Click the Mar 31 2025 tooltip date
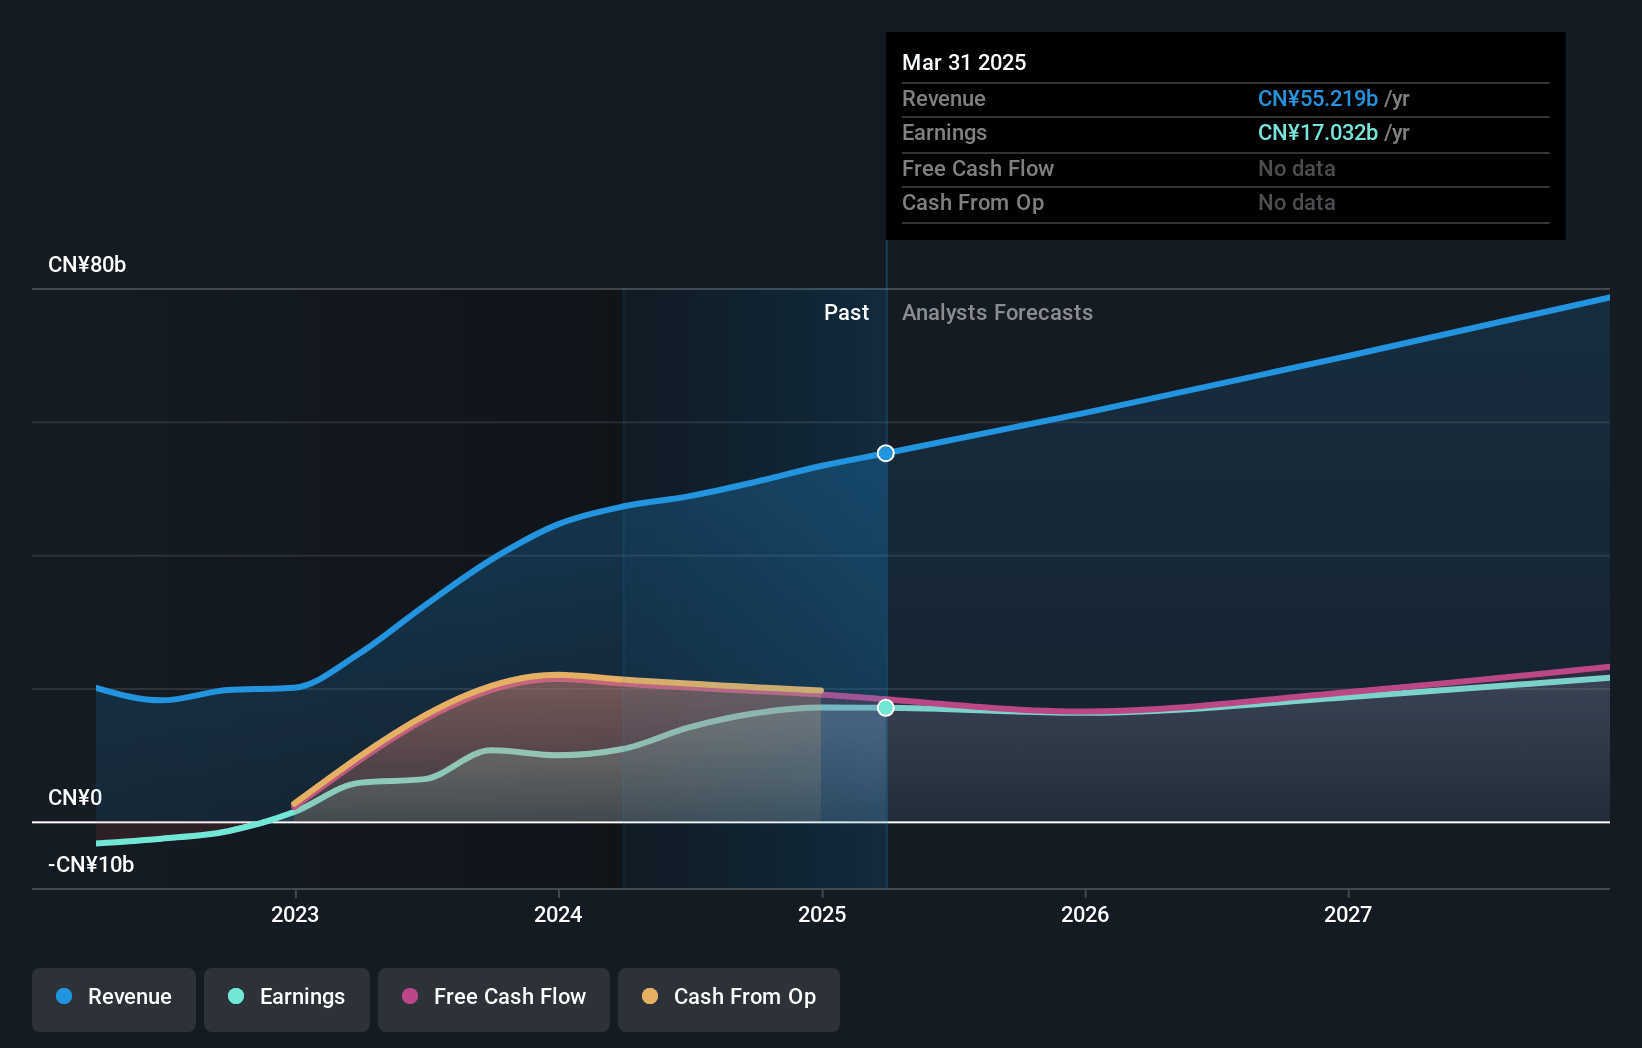The width and height of the screenshot is (1642, 1048). coord(964,63)
